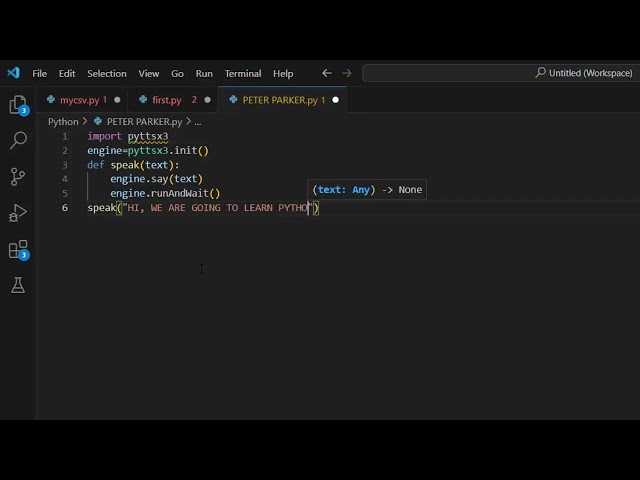Click the 'speak' call on line 6

102,208
